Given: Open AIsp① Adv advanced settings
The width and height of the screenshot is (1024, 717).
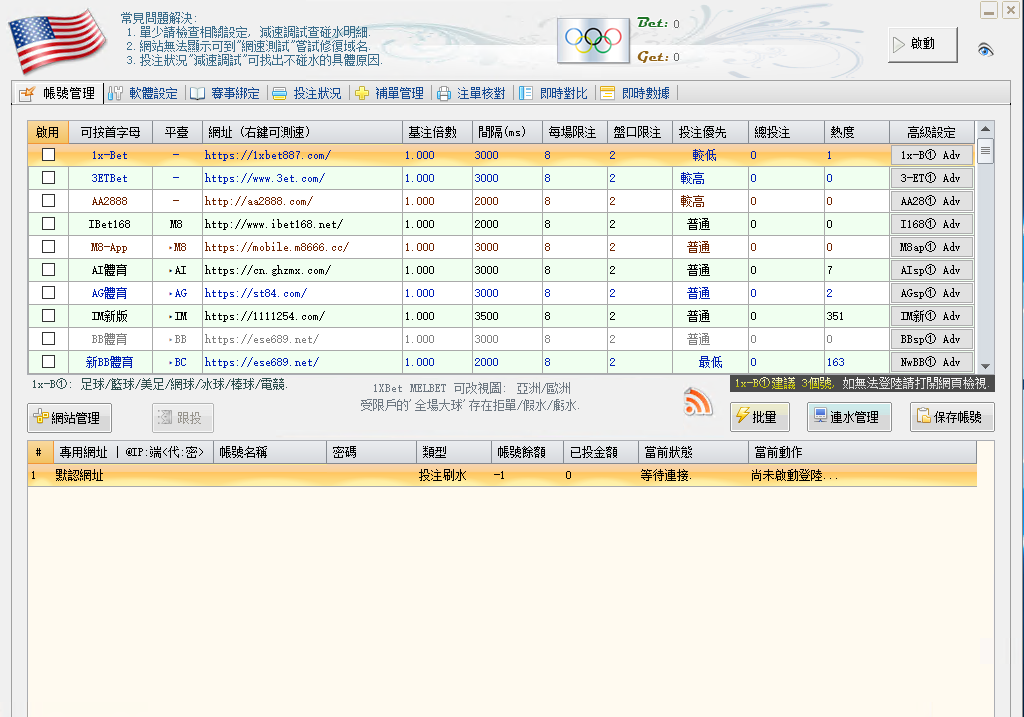Looking at the screenshot, I should point(931,270).
